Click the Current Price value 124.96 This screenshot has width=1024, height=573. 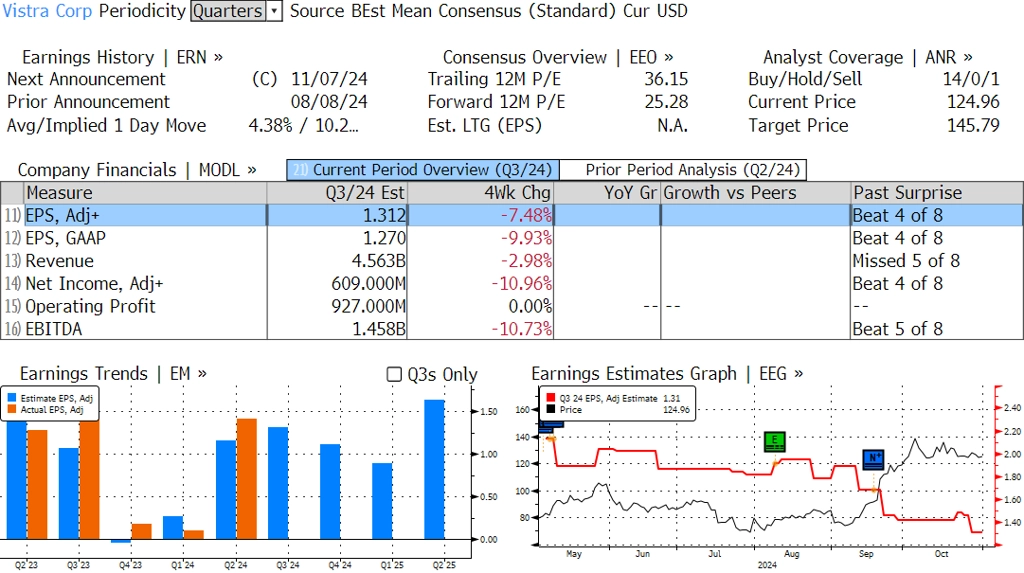pos(973,102)
